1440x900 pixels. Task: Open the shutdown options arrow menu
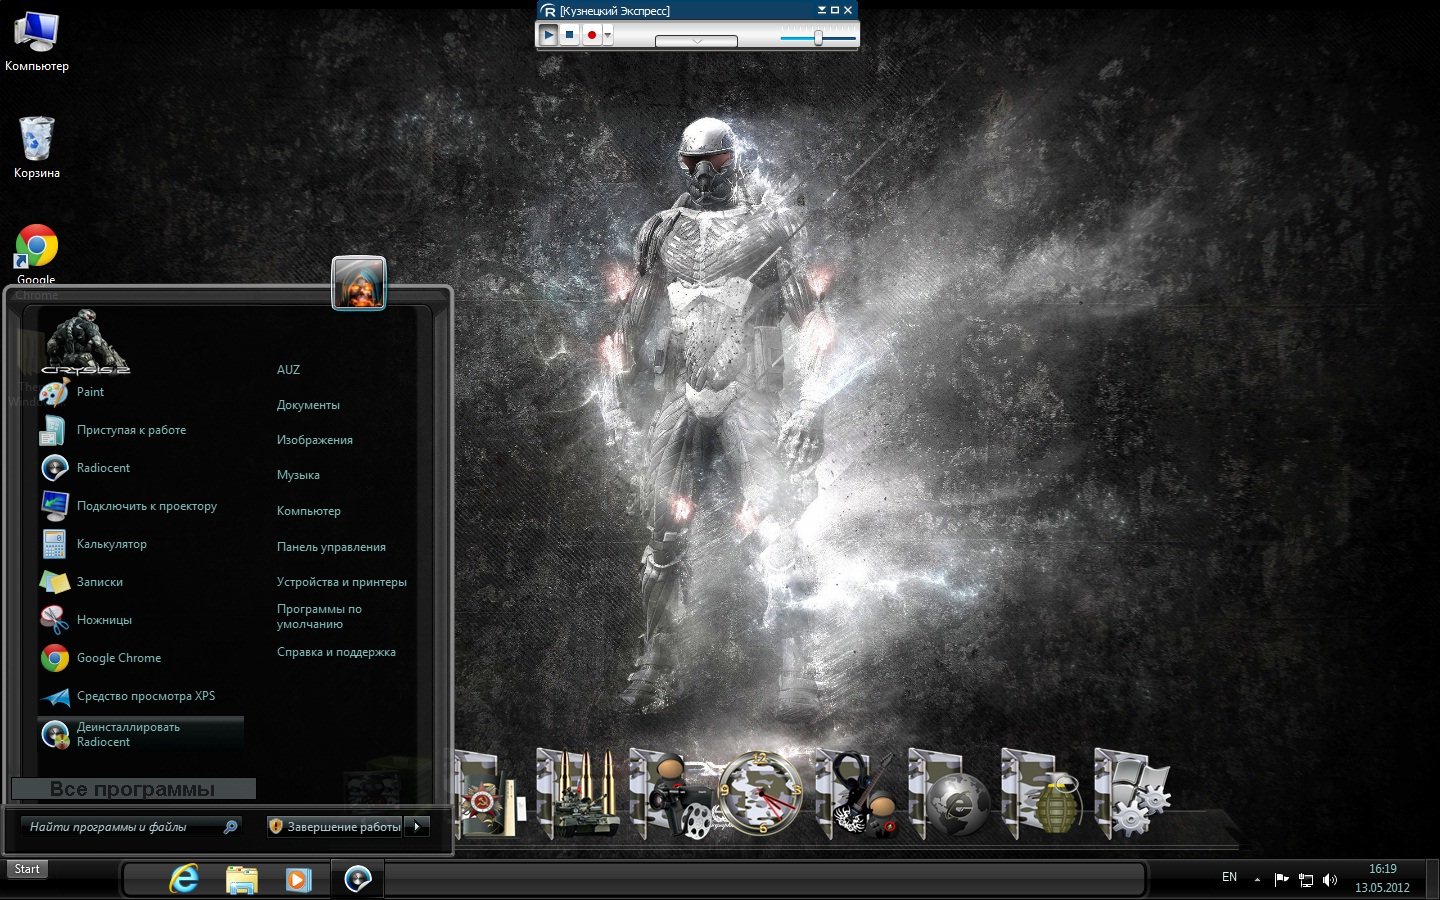click(x=417, y=826)
